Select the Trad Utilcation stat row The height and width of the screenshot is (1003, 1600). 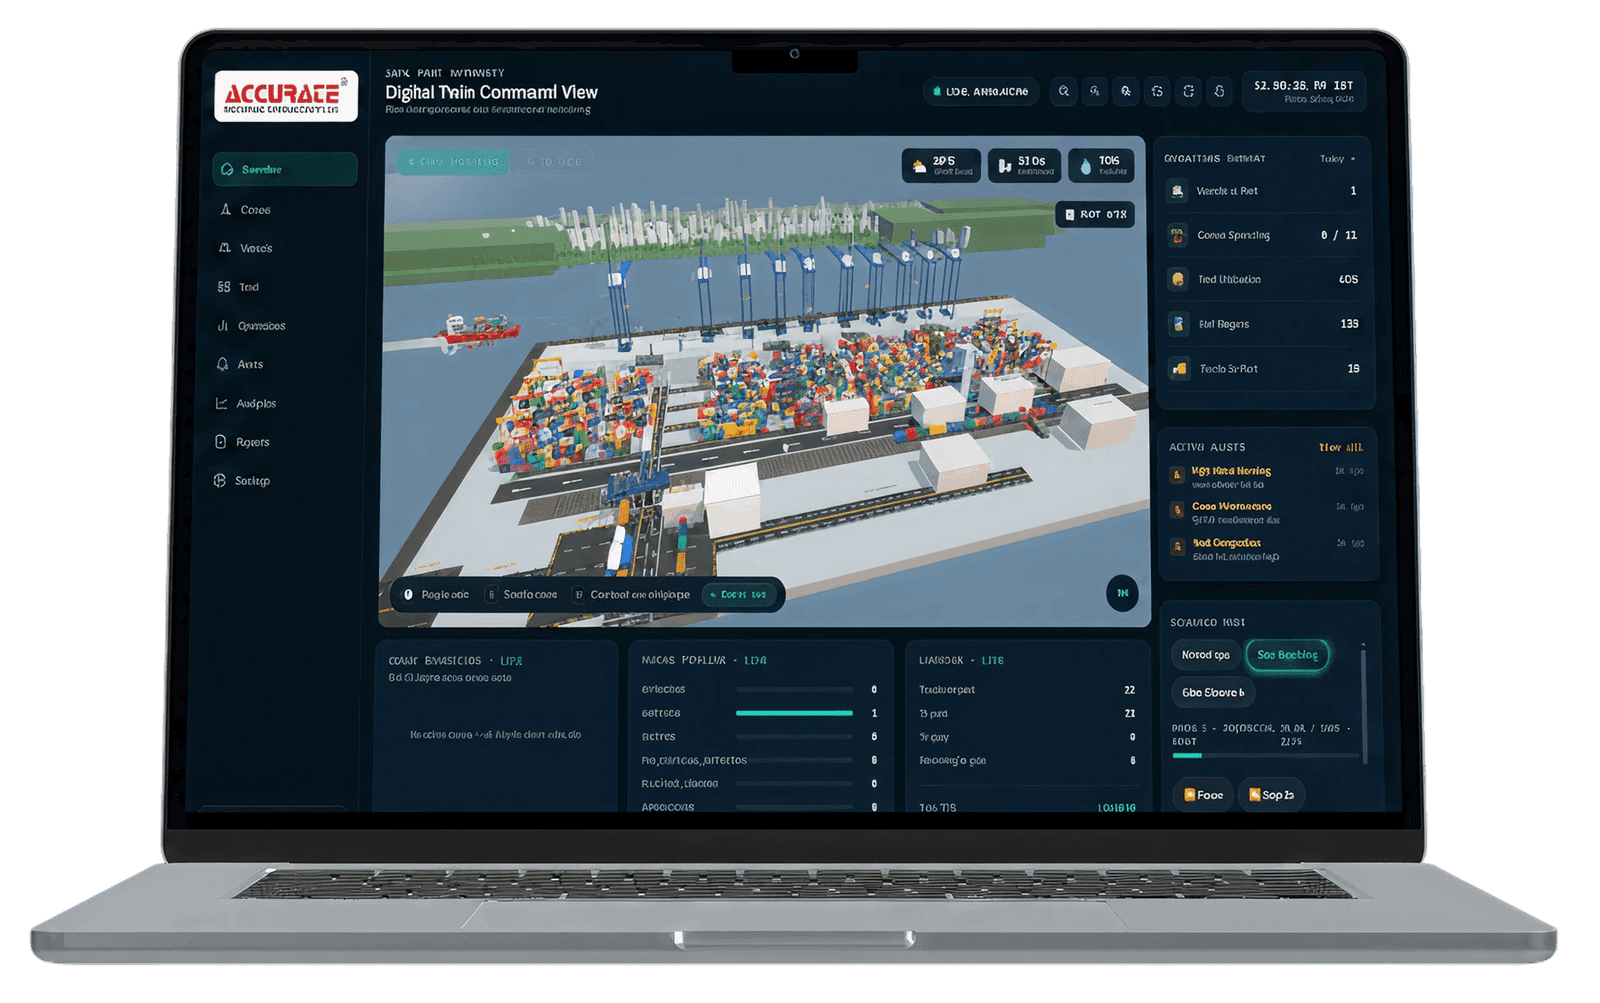[1265, 280]
